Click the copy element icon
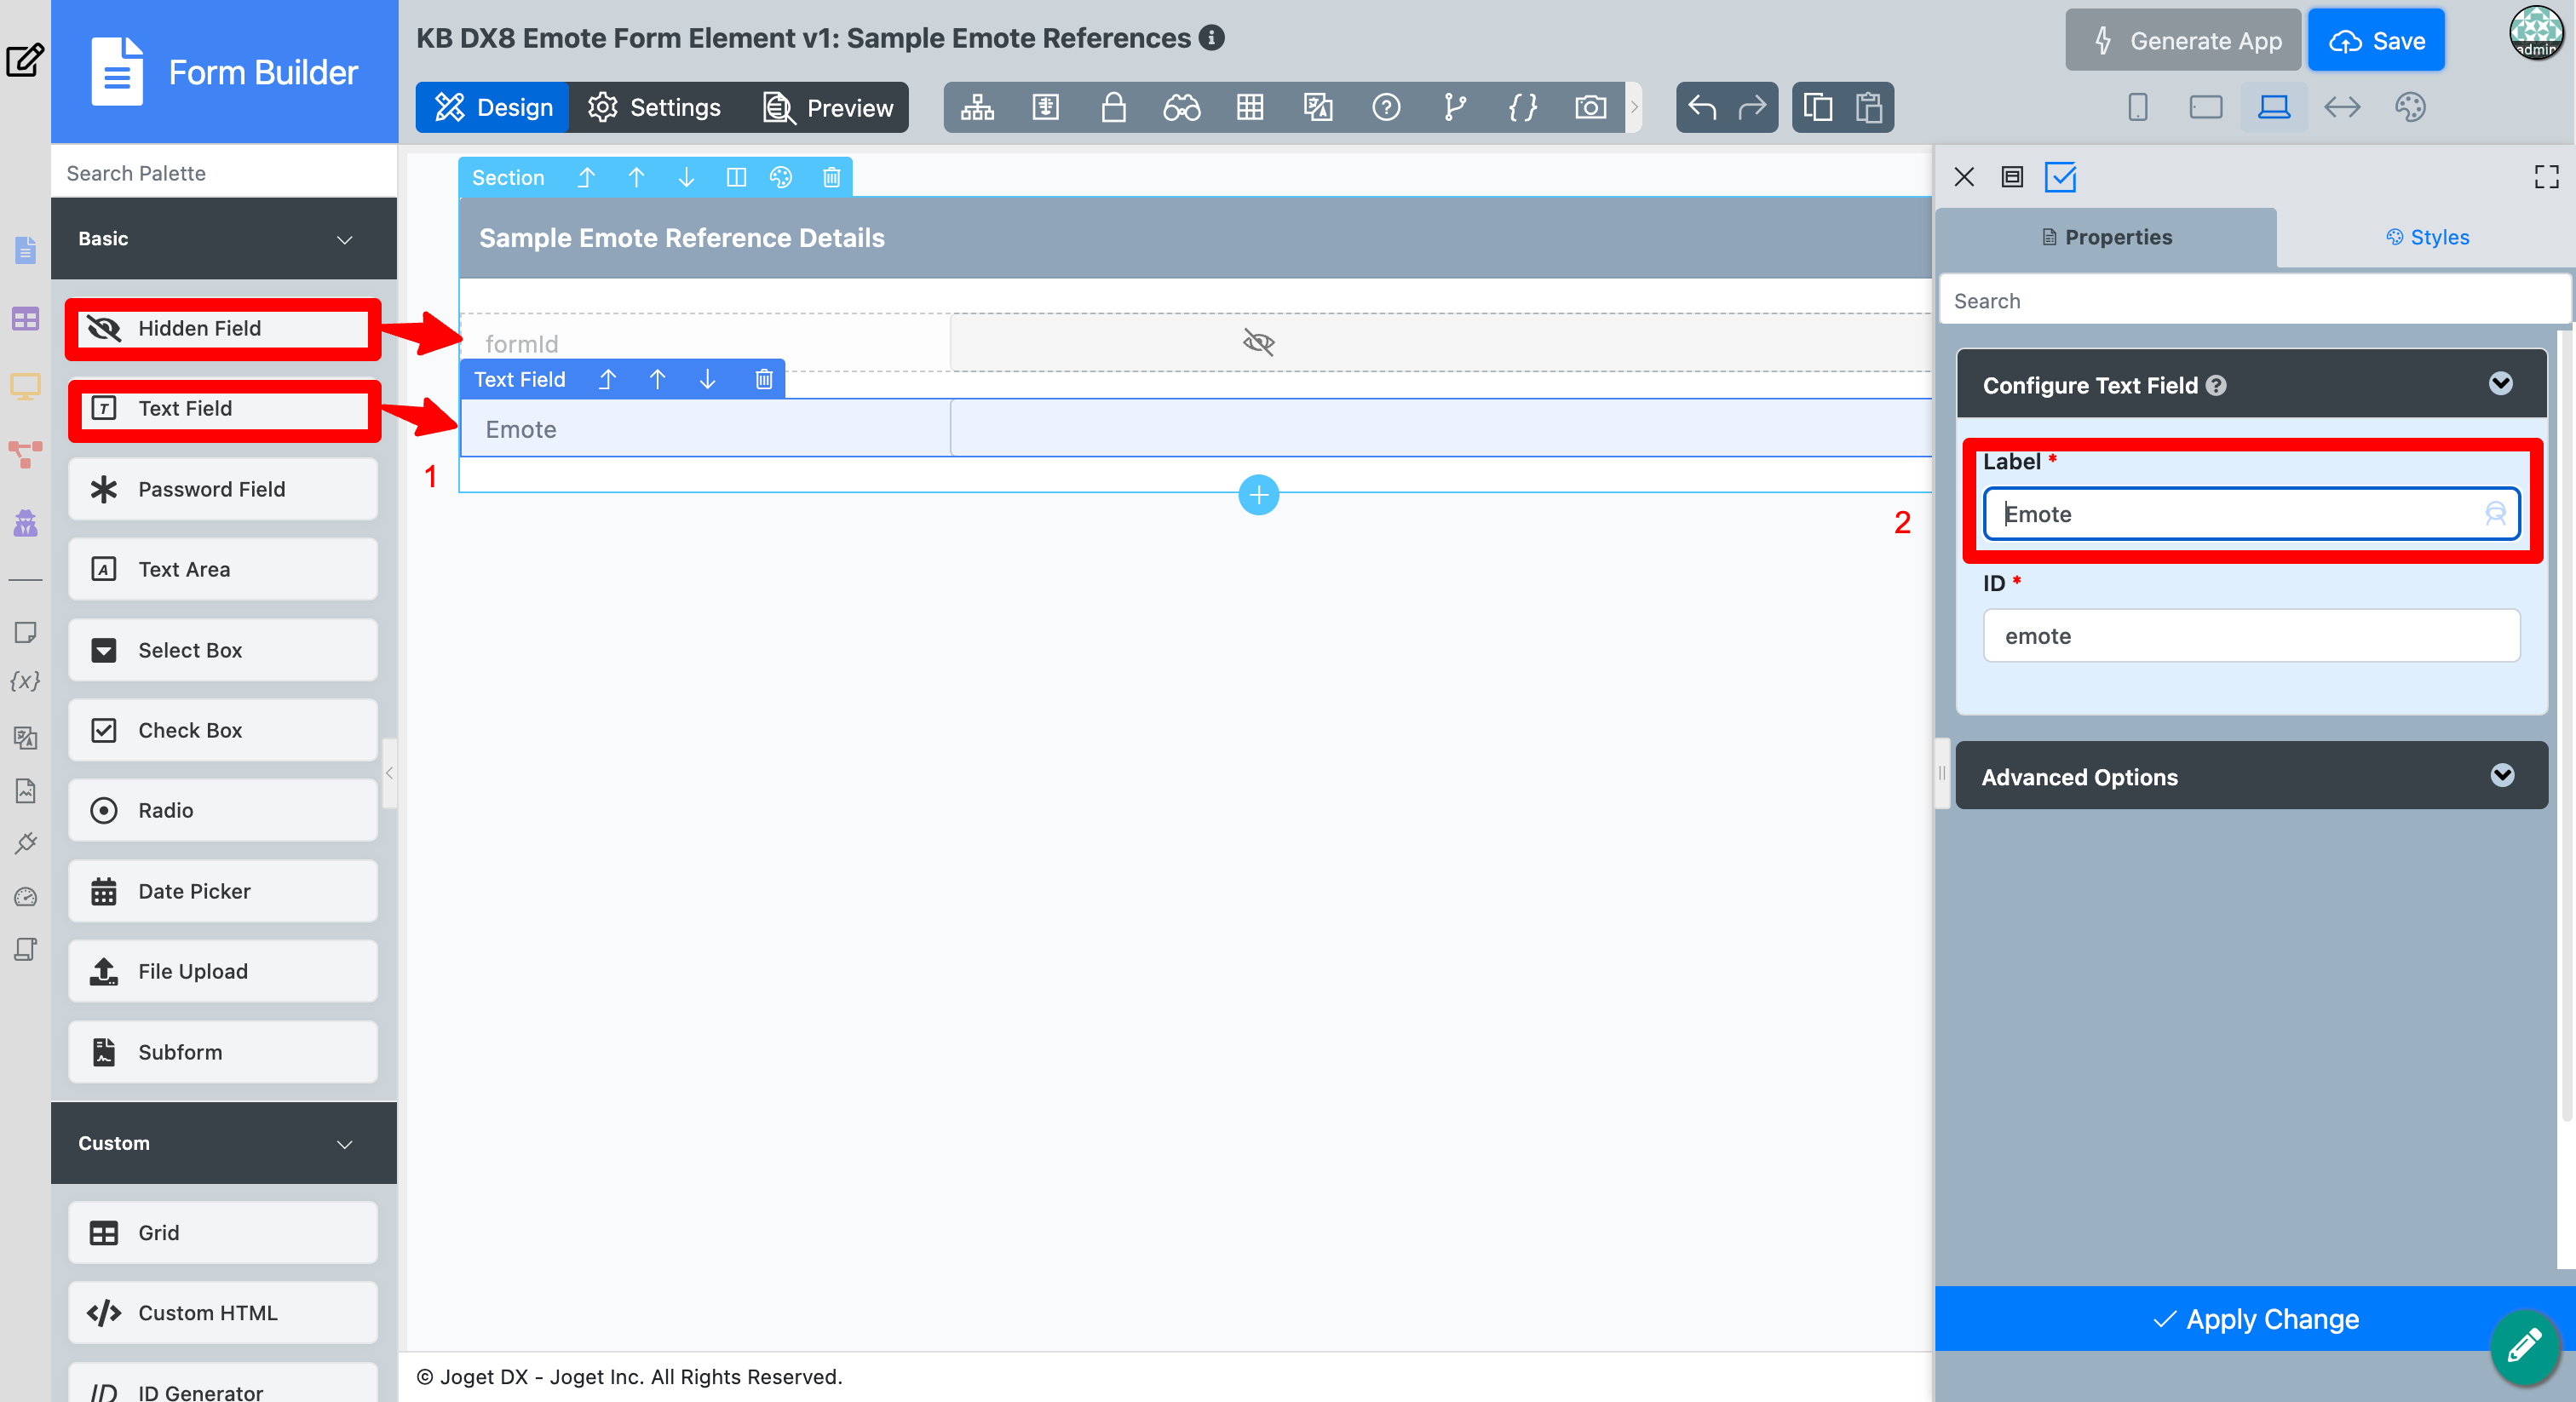The height and width of the screenshot is (1402, 2576). click(1818, 107)
